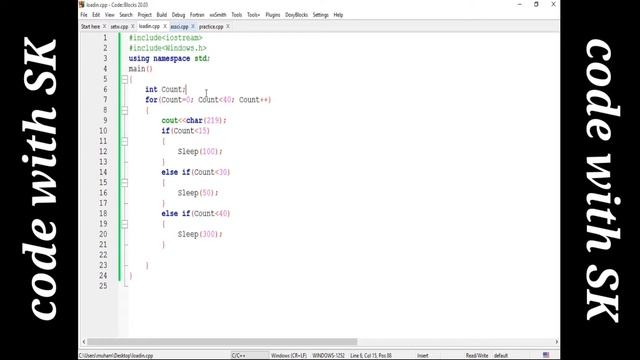Close the practice.cpp tab
This screenshot has width=640, height=360.
tap(228, 27)
